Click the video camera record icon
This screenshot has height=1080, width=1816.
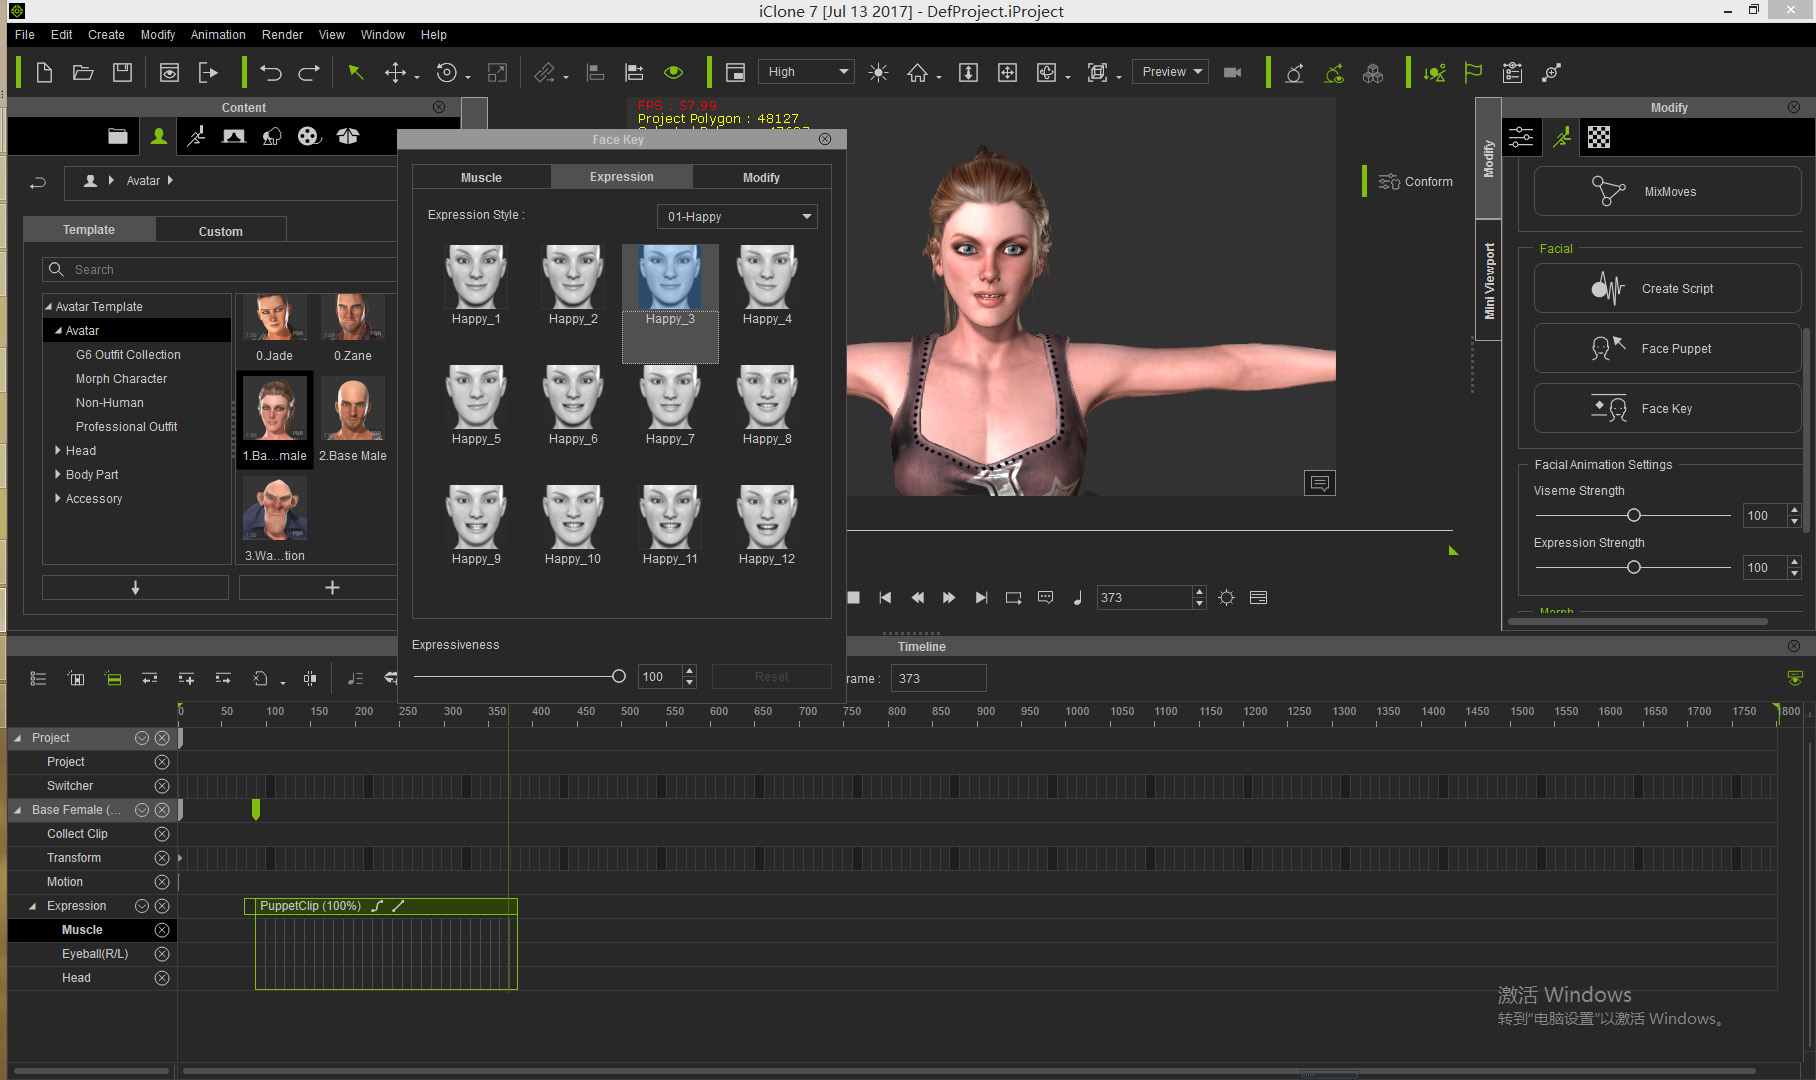tap(1232, 72)
